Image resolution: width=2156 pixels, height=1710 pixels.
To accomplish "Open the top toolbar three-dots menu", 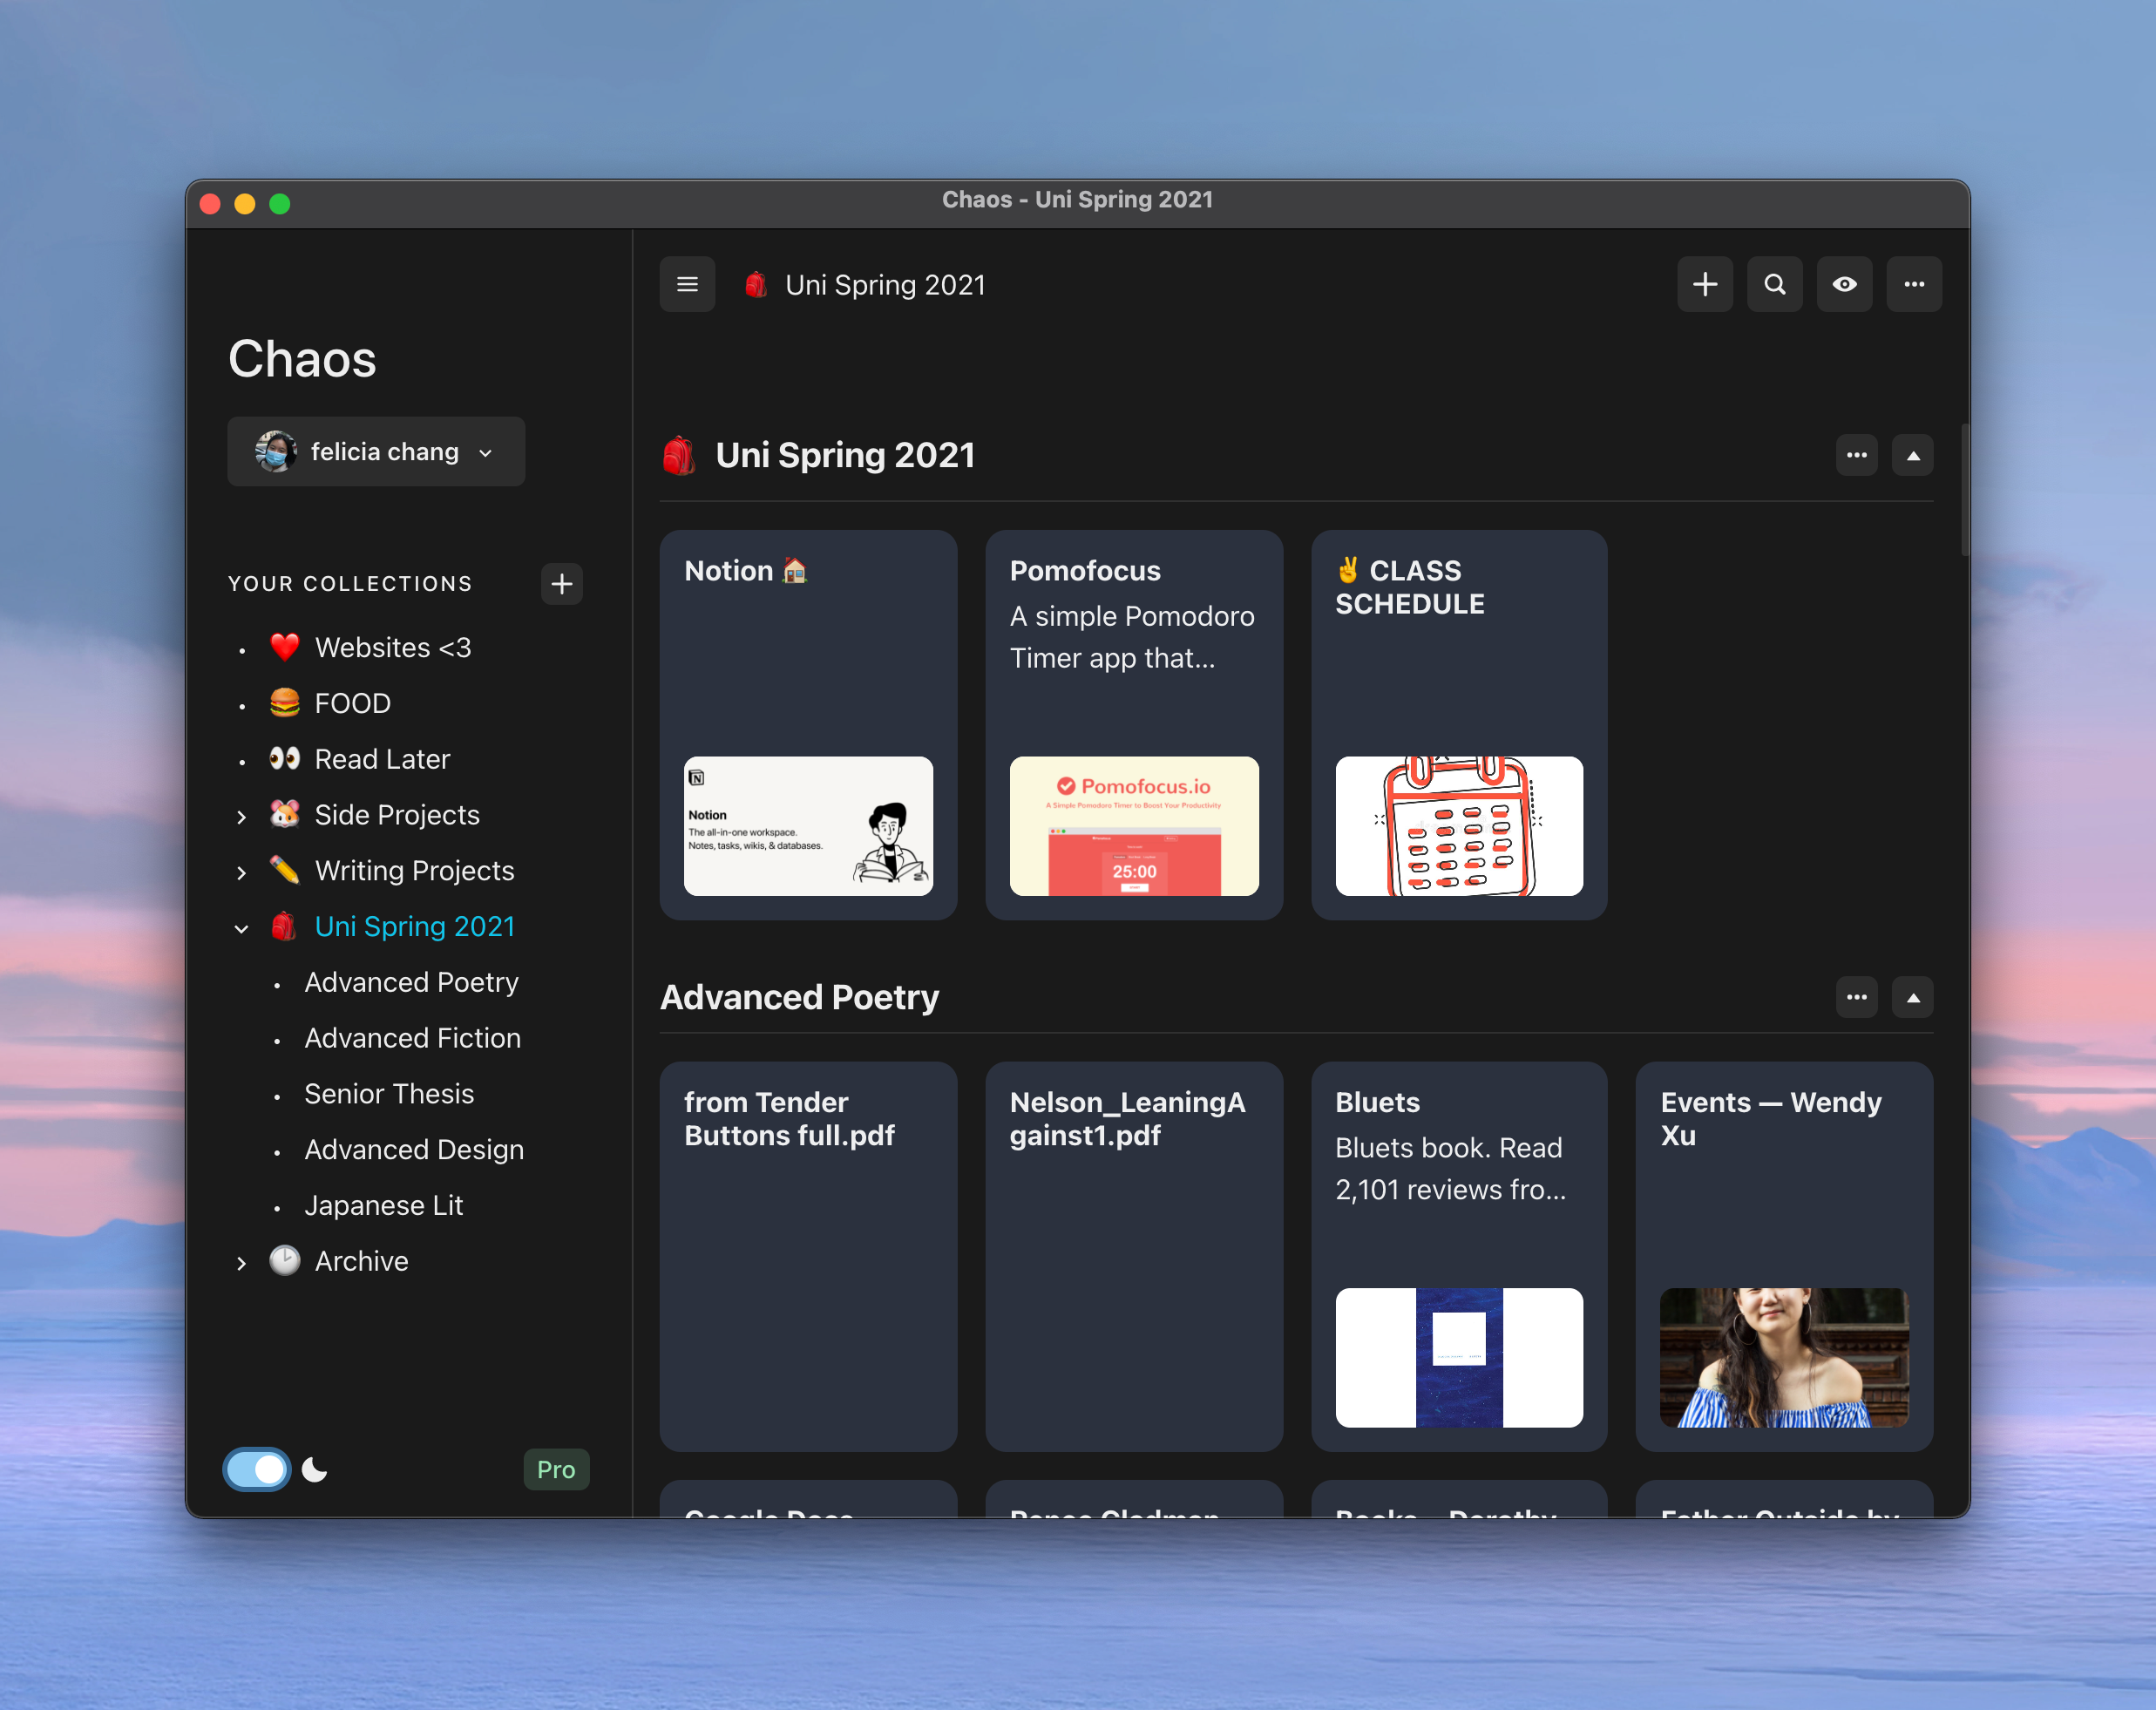I will (1913, 285).
